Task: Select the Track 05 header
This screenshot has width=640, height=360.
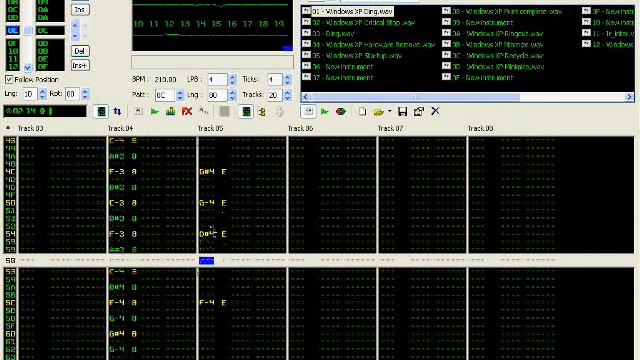Action: point(210,128)
